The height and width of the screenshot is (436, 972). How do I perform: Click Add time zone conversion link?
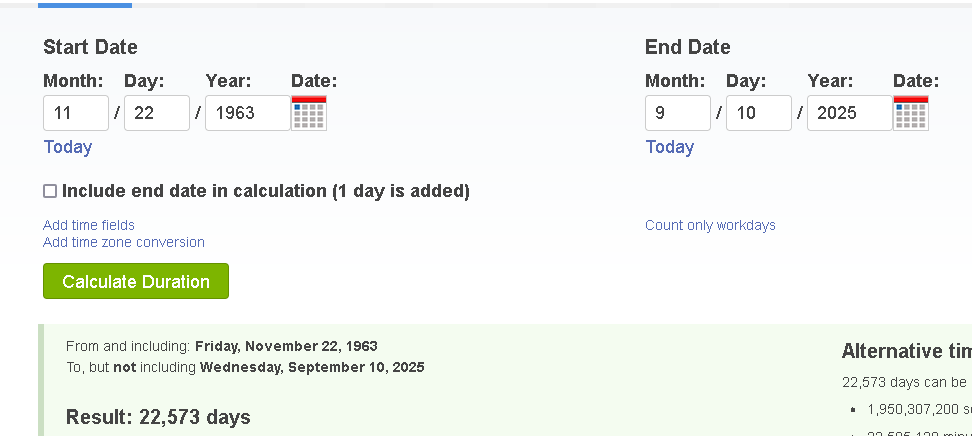point(124,242)
